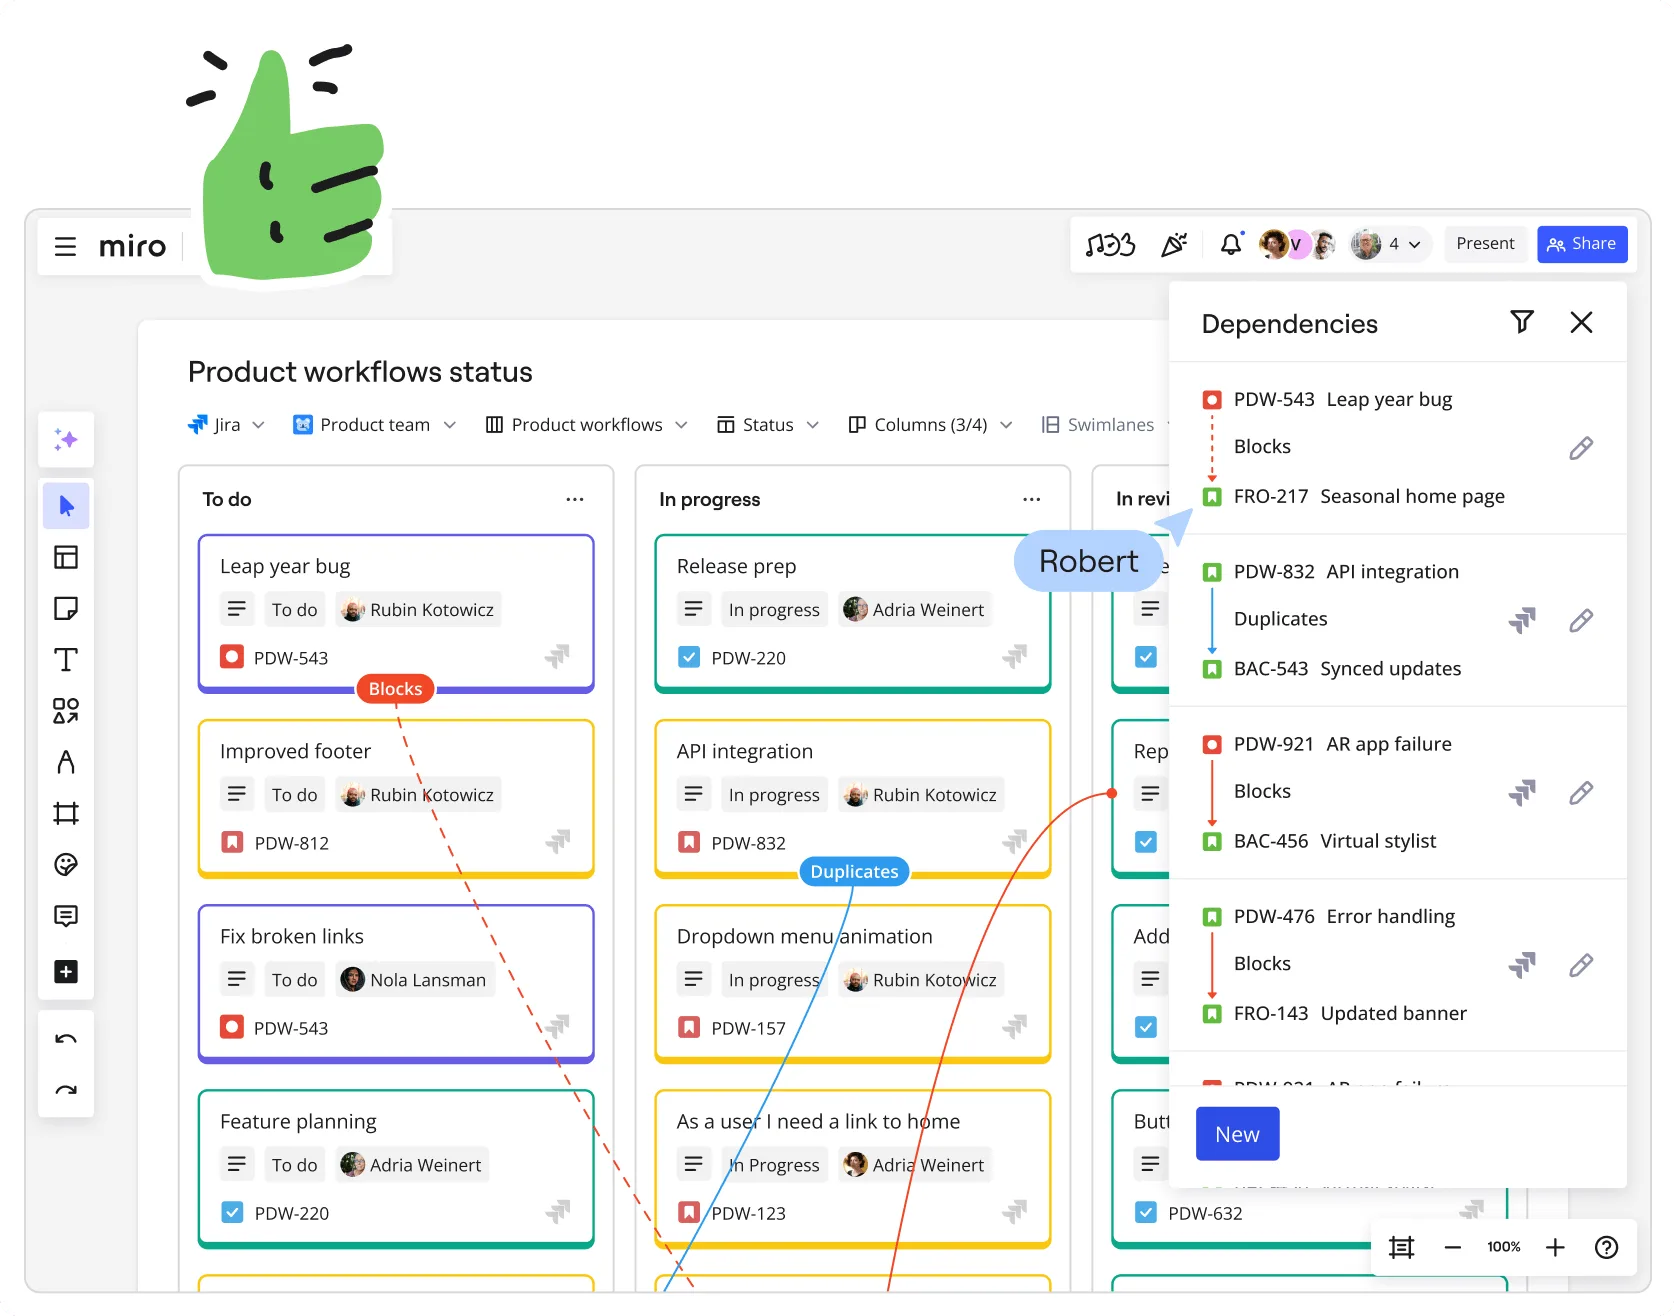Select the cursor pointer tool
Image resolution: width=1674 pixels, height=1316 pixels.
tap(66, 506)
